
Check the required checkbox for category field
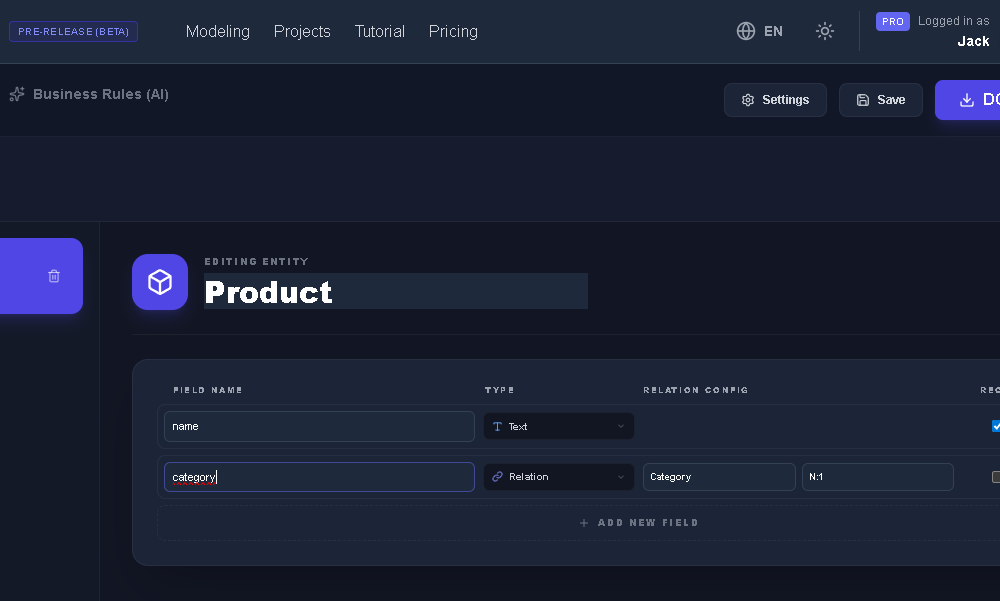coord(996,477)
